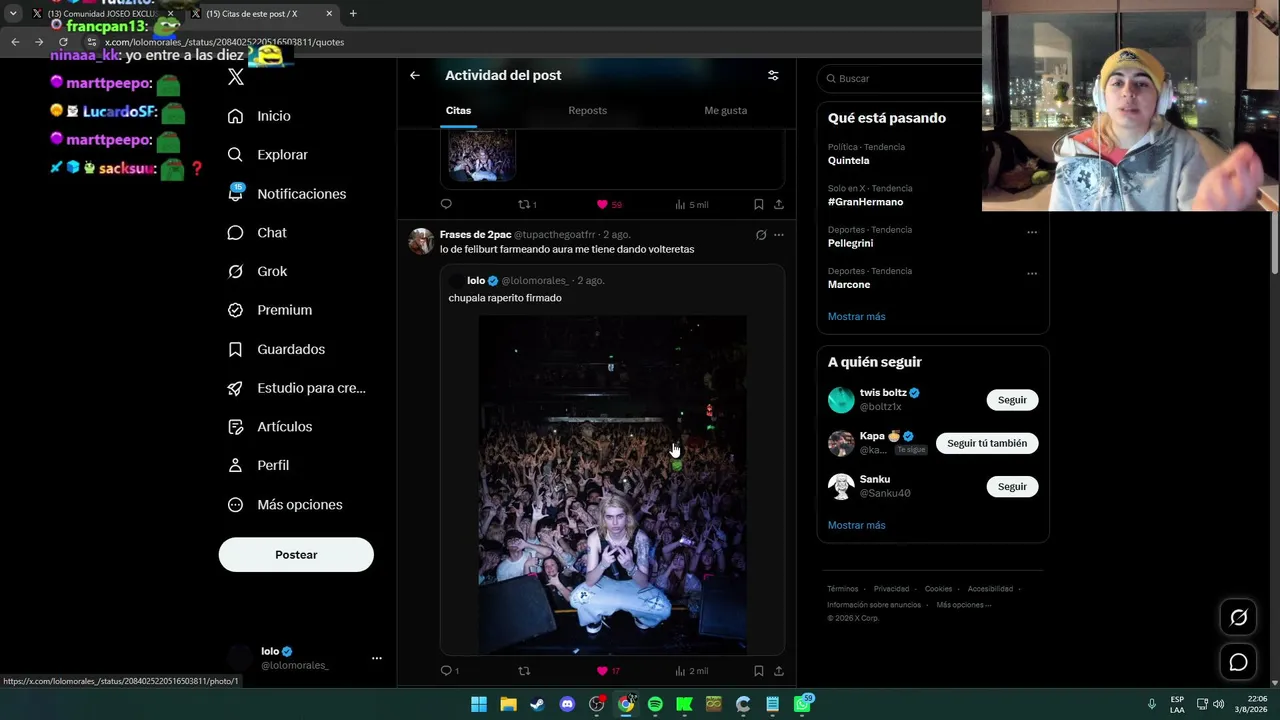Focus the Buscar search field
This screenshot has height=720, width=1280.
pos(902,78)
